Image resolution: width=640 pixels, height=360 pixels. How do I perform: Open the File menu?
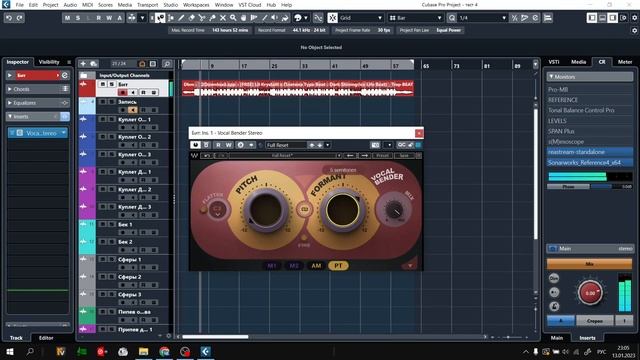click(19, 5)
